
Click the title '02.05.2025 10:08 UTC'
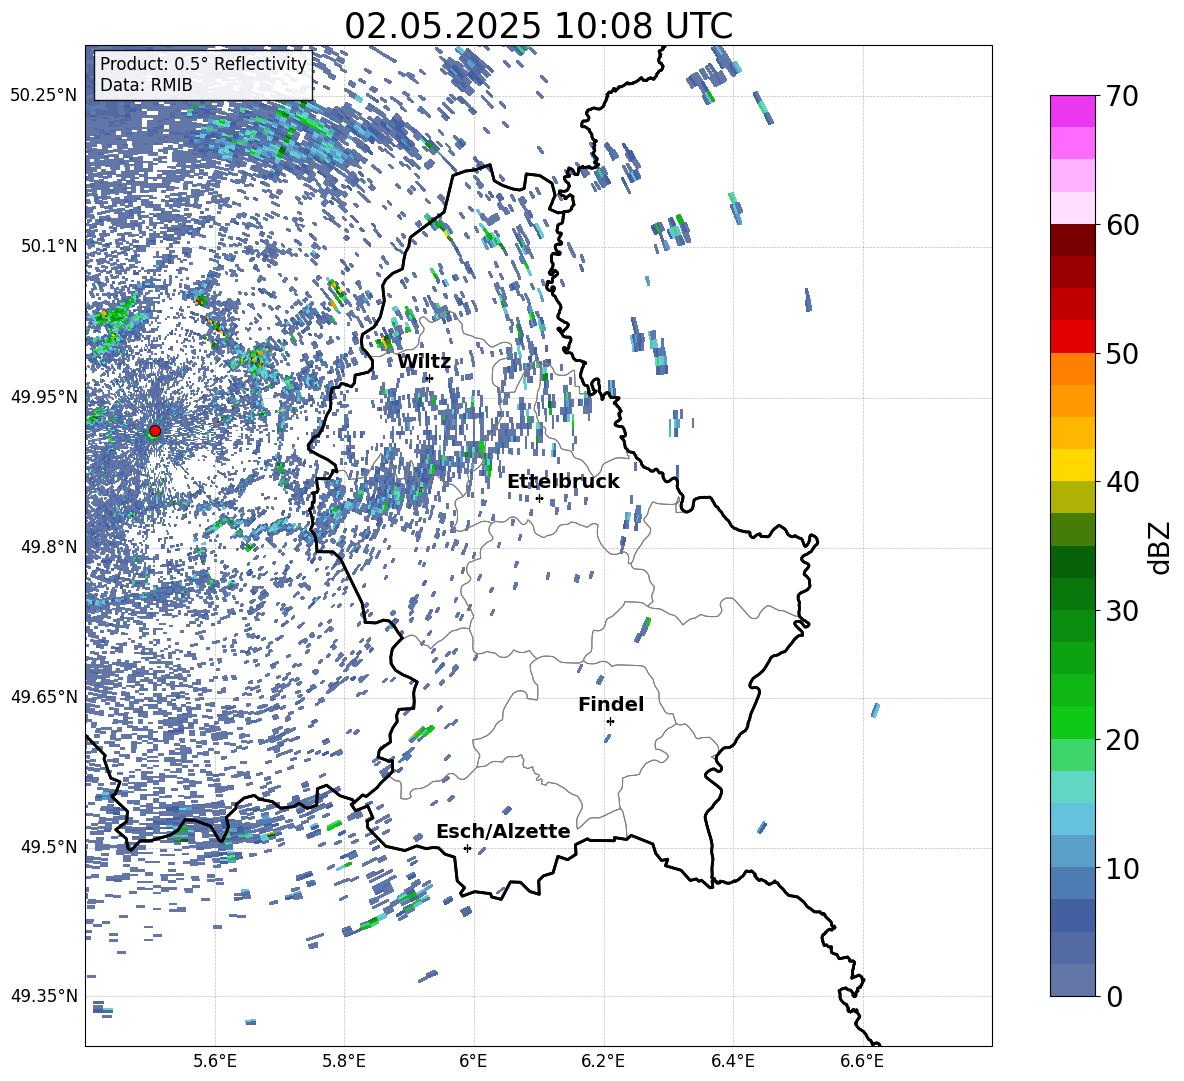[x=538, y=26]
